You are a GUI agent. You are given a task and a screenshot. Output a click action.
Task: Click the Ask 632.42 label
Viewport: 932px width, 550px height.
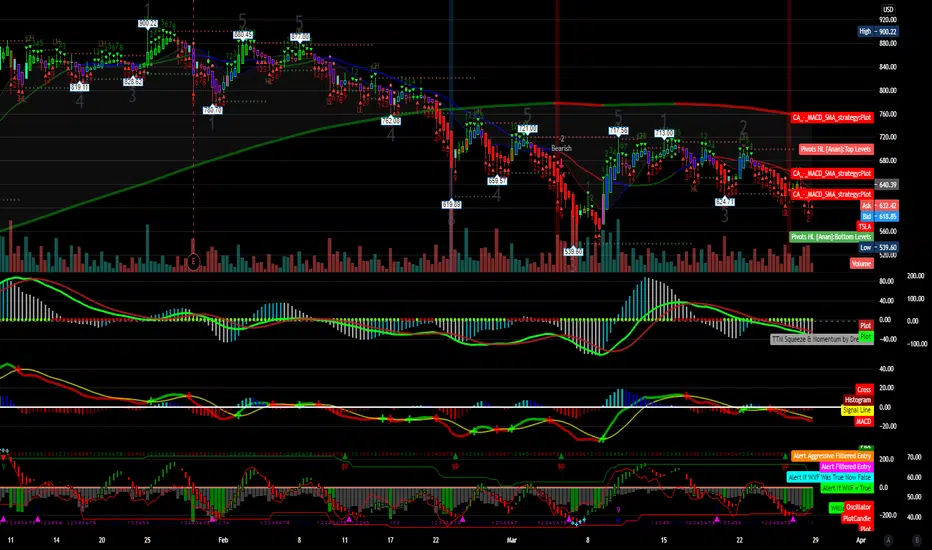879,206
